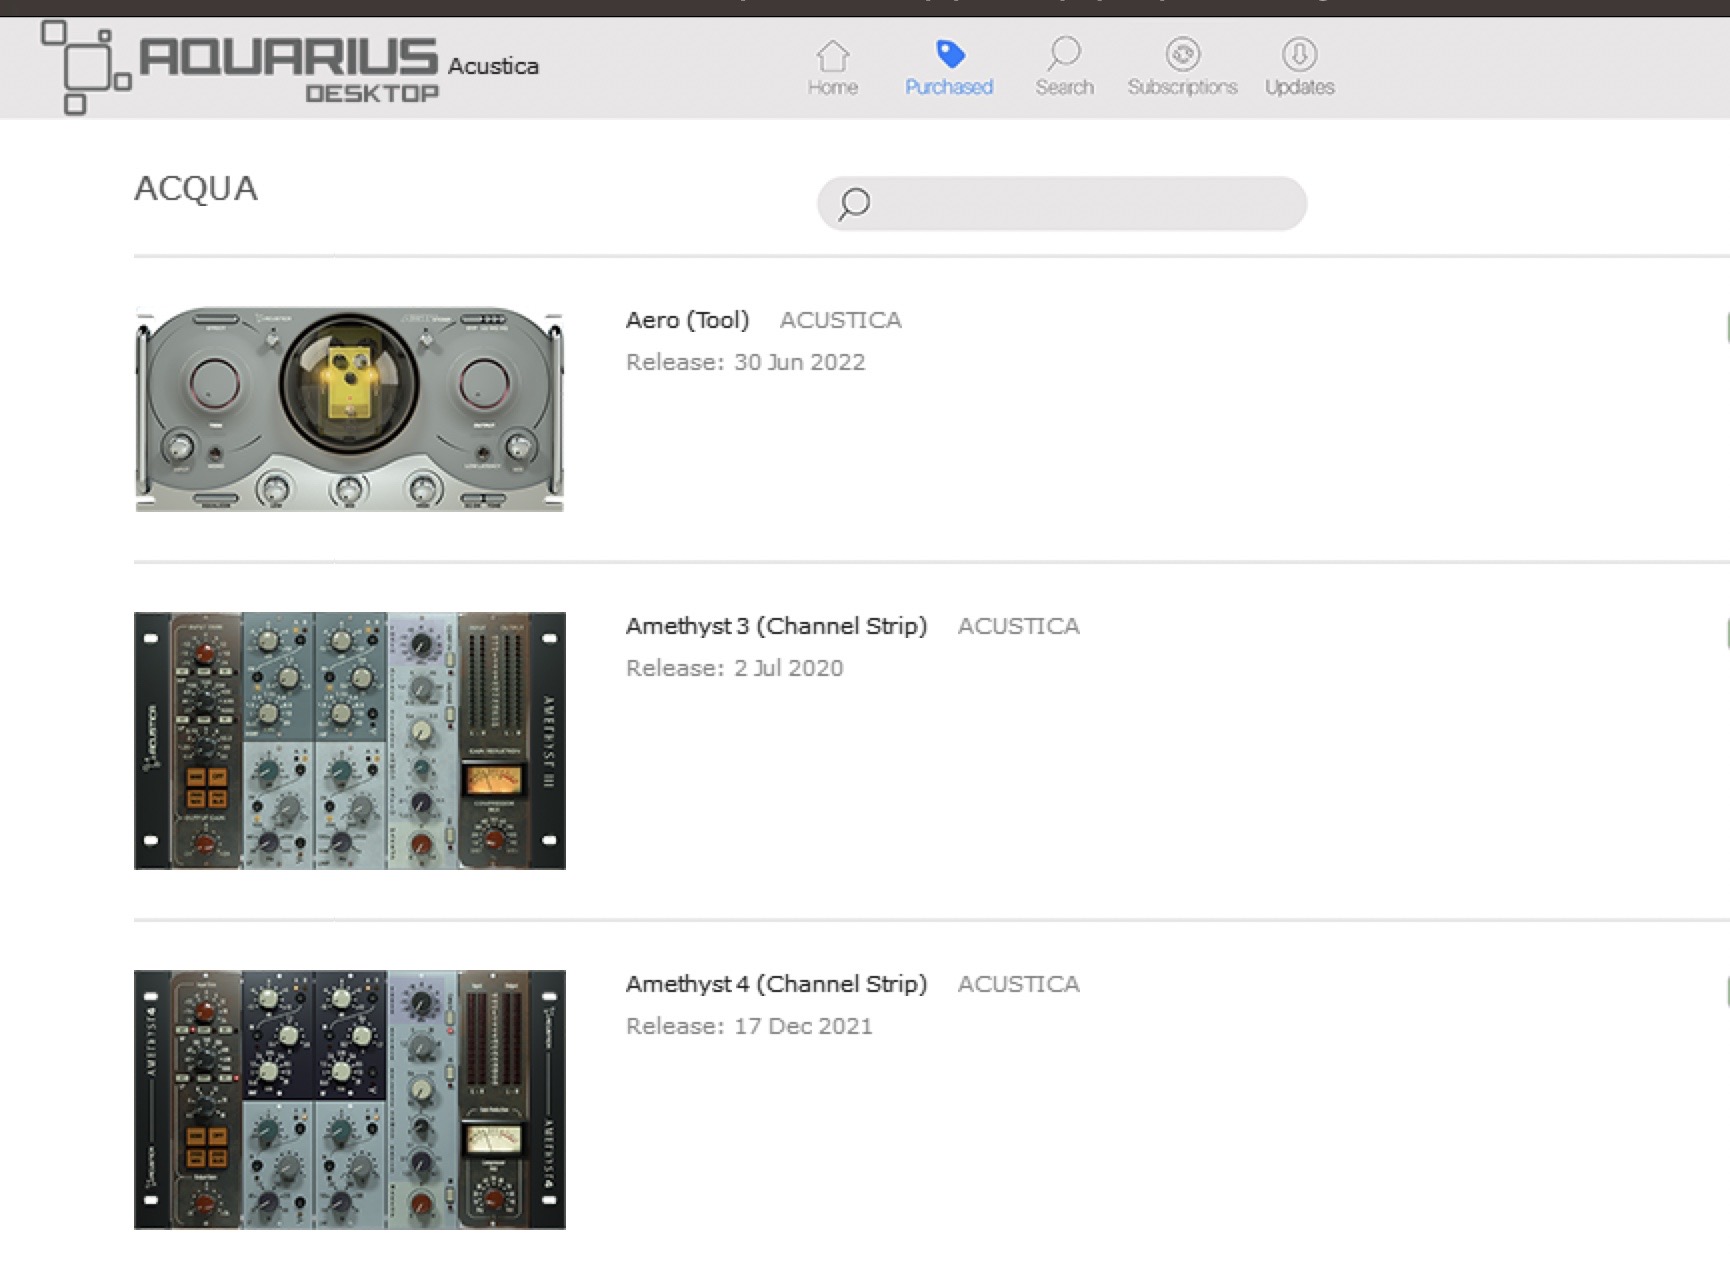Click the magnifier icon in the search field

click(x=854, y=204)
